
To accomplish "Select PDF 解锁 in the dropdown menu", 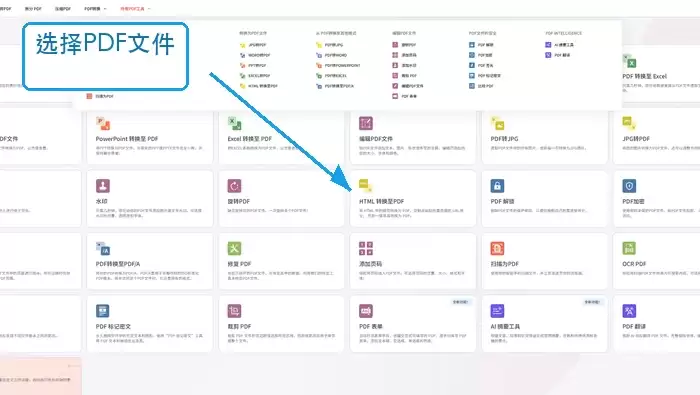I will (x=481, y=45).
